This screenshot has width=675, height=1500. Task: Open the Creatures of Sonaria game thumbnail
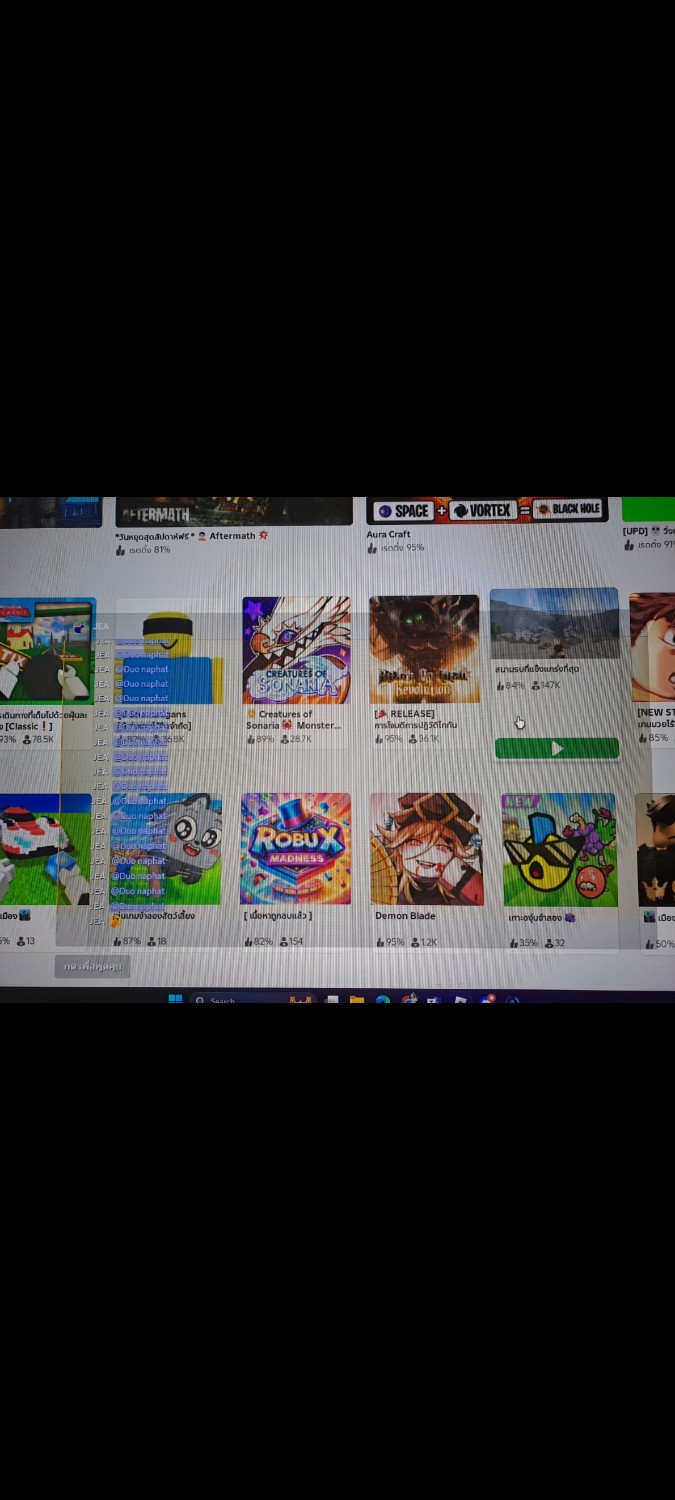[296, 650]
